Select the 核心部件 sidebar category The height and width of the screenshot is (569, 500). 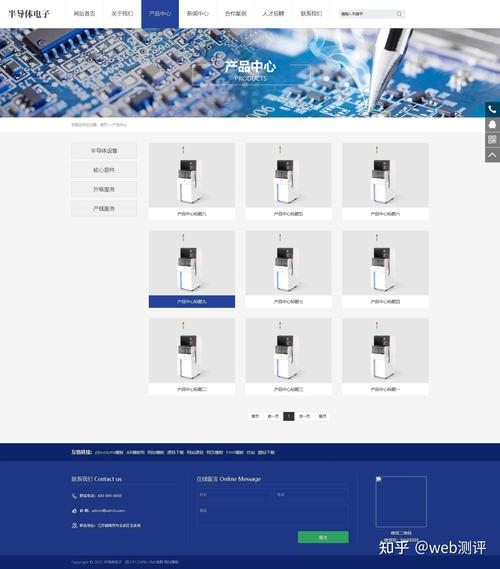(x=104, y=170)
